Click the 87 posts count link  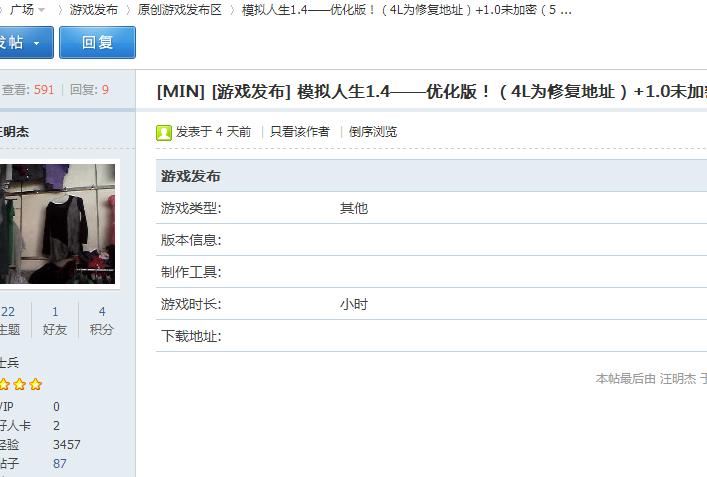pyautogui.click(x=60, y=463)
